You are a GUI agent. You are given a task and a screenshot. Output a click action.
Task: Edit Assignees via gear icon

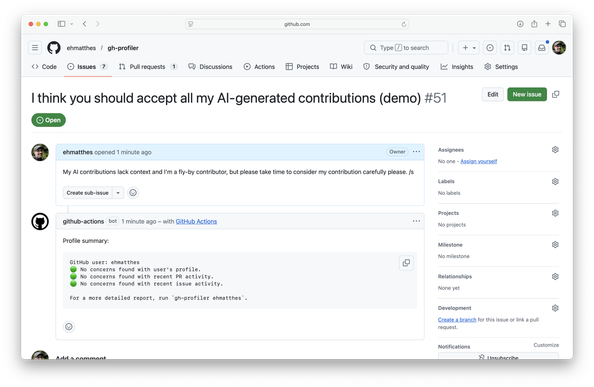[555, 150]
